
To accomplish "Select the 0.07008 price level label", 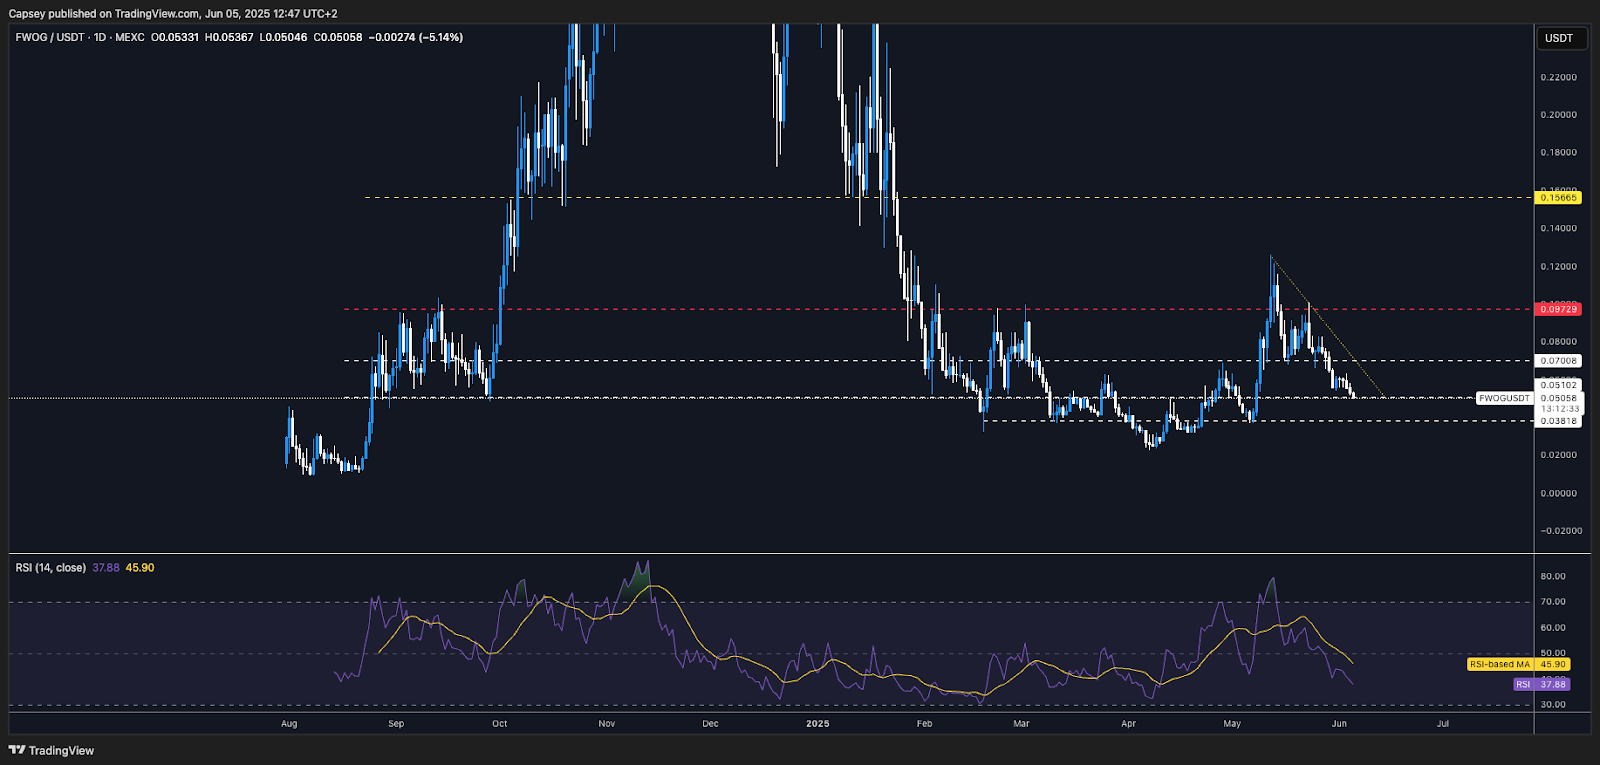I will pyautogui.click(x=1558, y=361).
